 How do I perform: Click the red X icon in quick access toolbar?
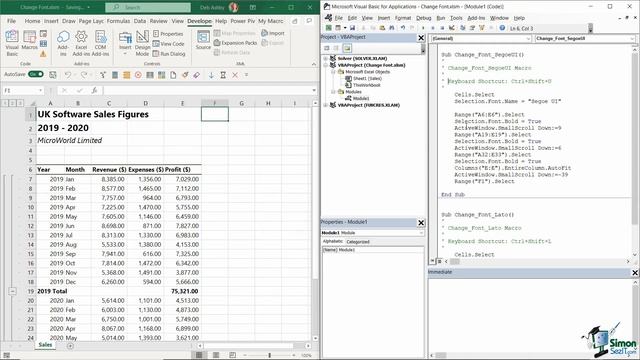(x=235, y=75)
